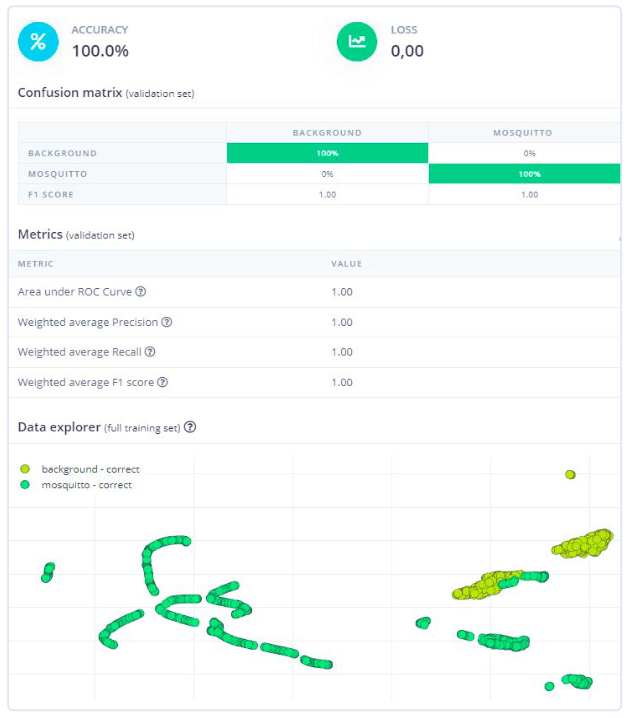The width and height of the screenshot is (629, 718).
Task: Click the Weighted average F1 score value 1.00
Action: click(342, 382)
